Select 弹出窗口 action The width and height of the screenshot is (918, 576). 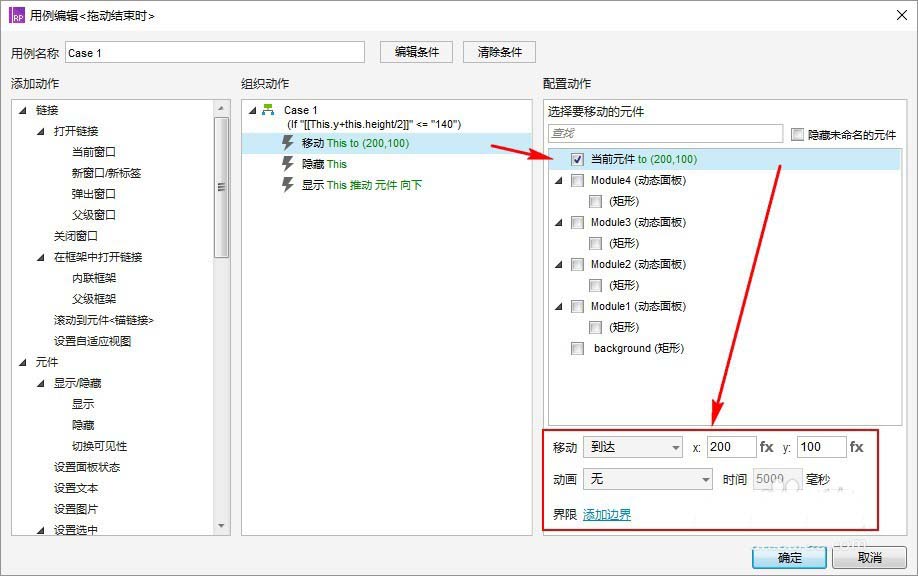(x=94, y=194)
